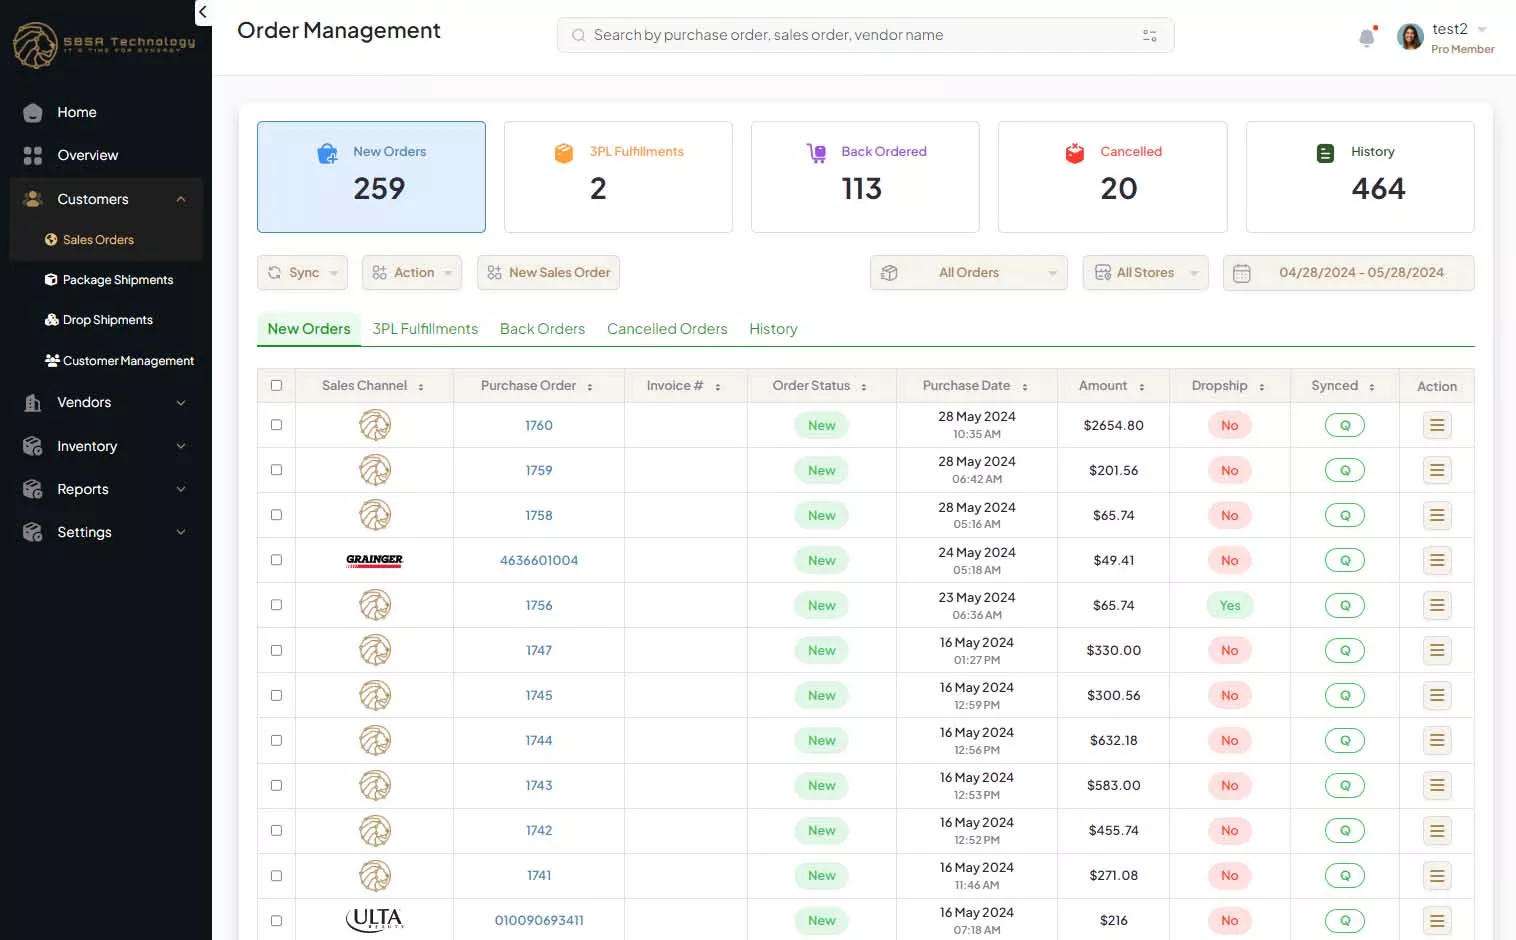Check the box for order 1756
Viewport: 1516px width, 940px height.
276,605
